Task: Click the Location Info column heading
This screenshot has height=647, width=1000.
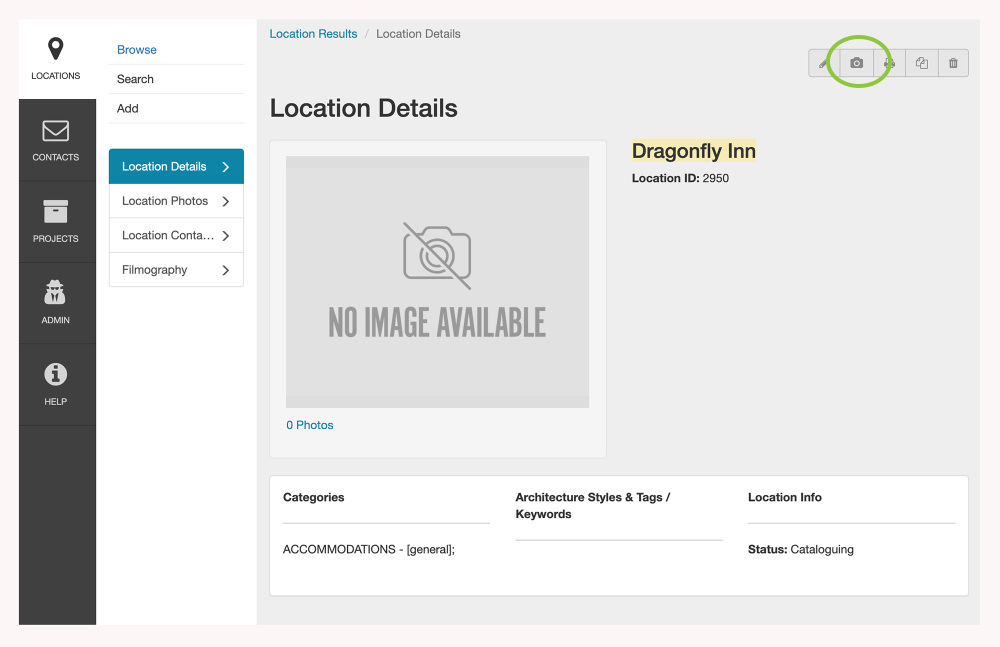Action: pos(785,497)
